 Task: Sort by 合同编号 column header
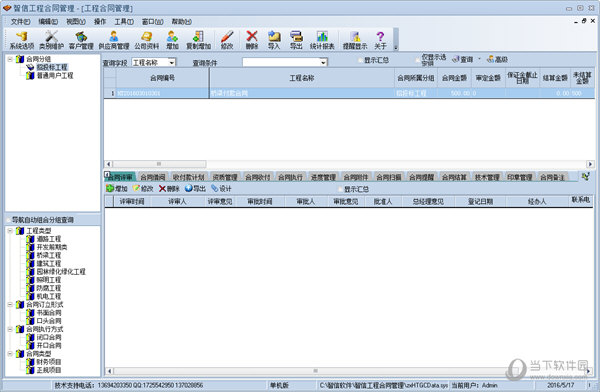pyautogui.click(x=163, y=78)
